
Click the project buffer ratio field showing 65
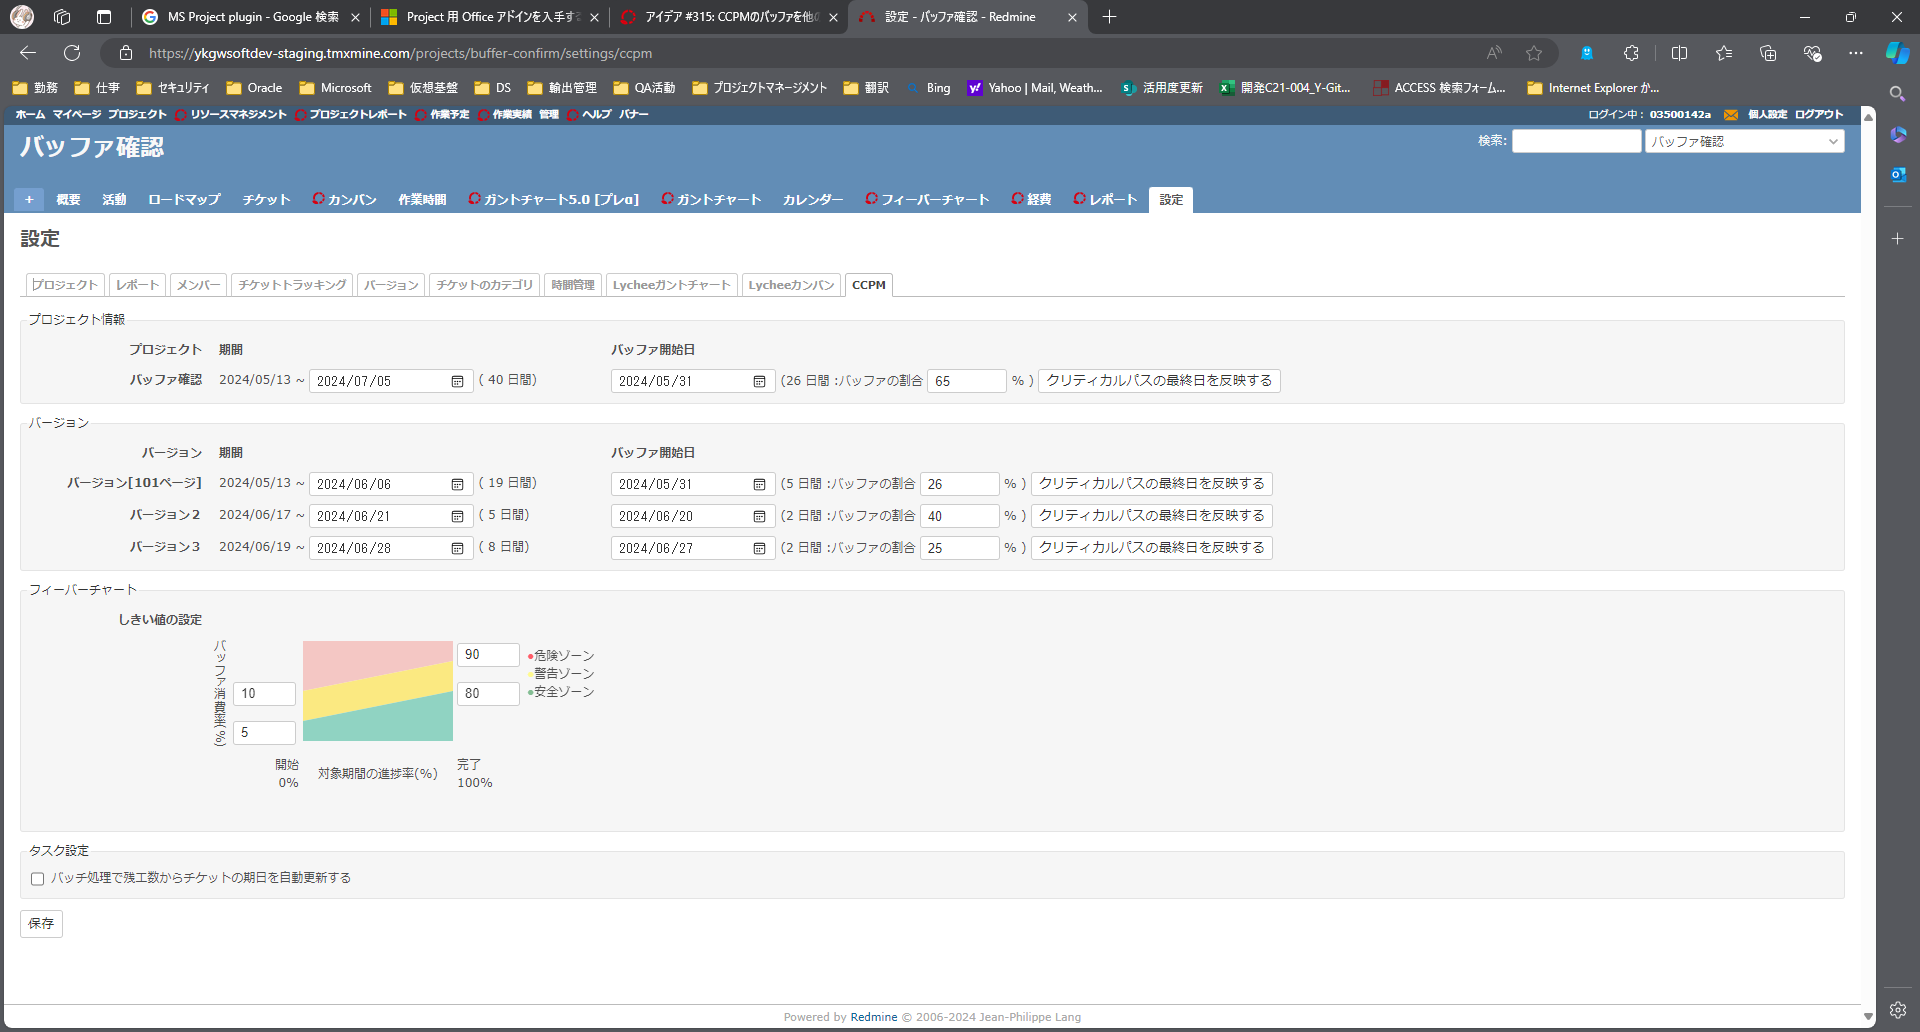[x=965, y=381]
